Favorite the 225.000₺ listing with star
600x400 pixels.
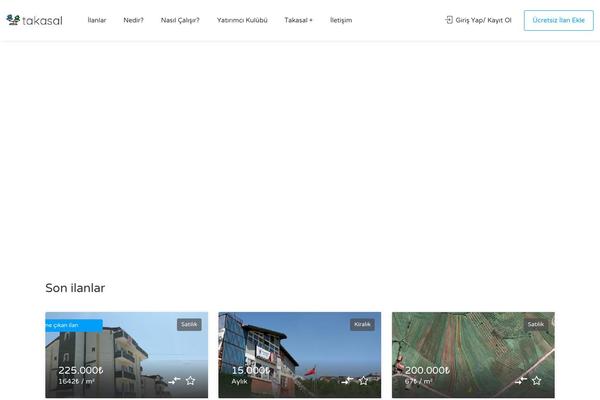tap(191, 380)
